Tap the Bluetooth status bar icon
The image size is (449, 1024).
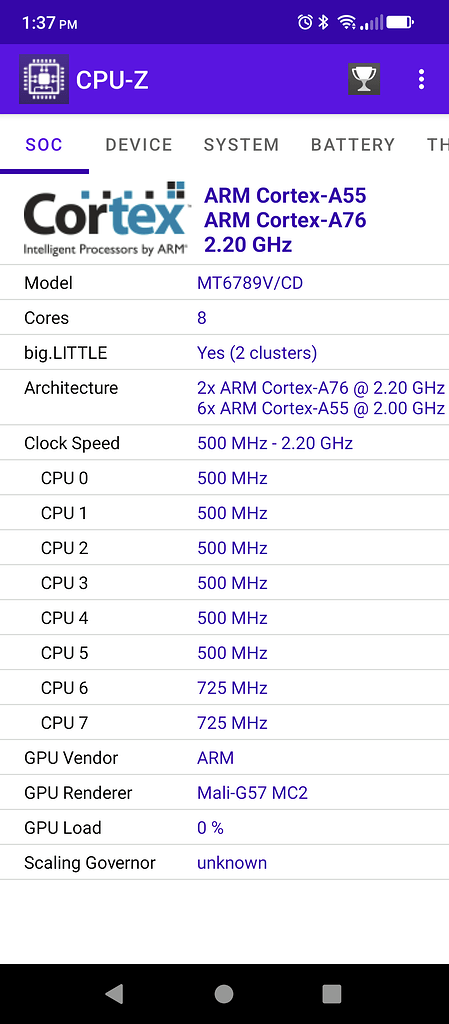point(322,23)
